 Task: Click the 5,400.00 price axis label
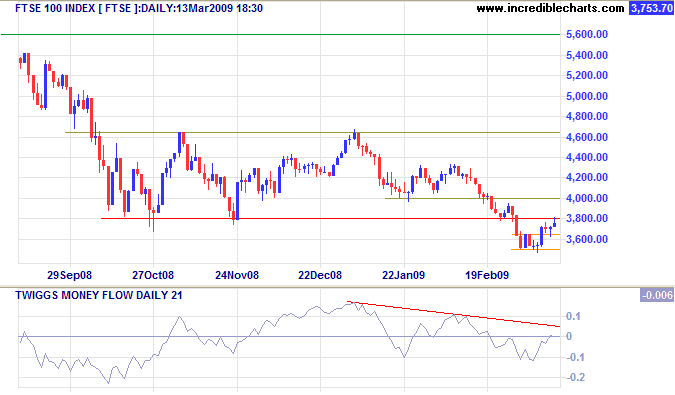(587, 55)
